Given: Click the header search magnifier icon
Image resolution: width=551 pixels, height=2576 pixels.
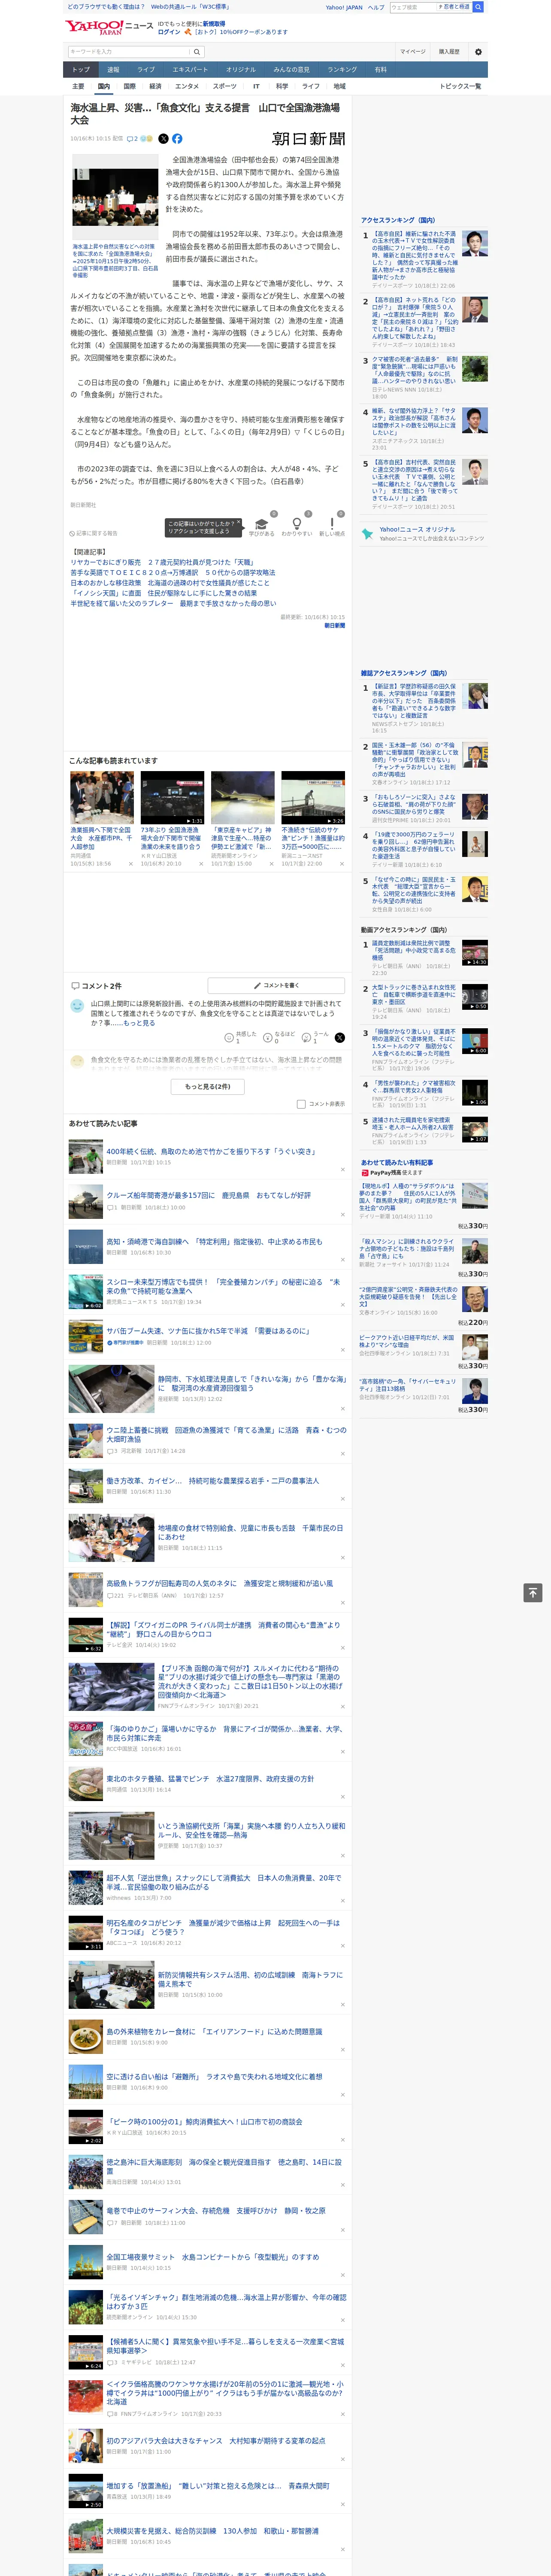Looking at the screenshot, I should click(x=478, y=7).
